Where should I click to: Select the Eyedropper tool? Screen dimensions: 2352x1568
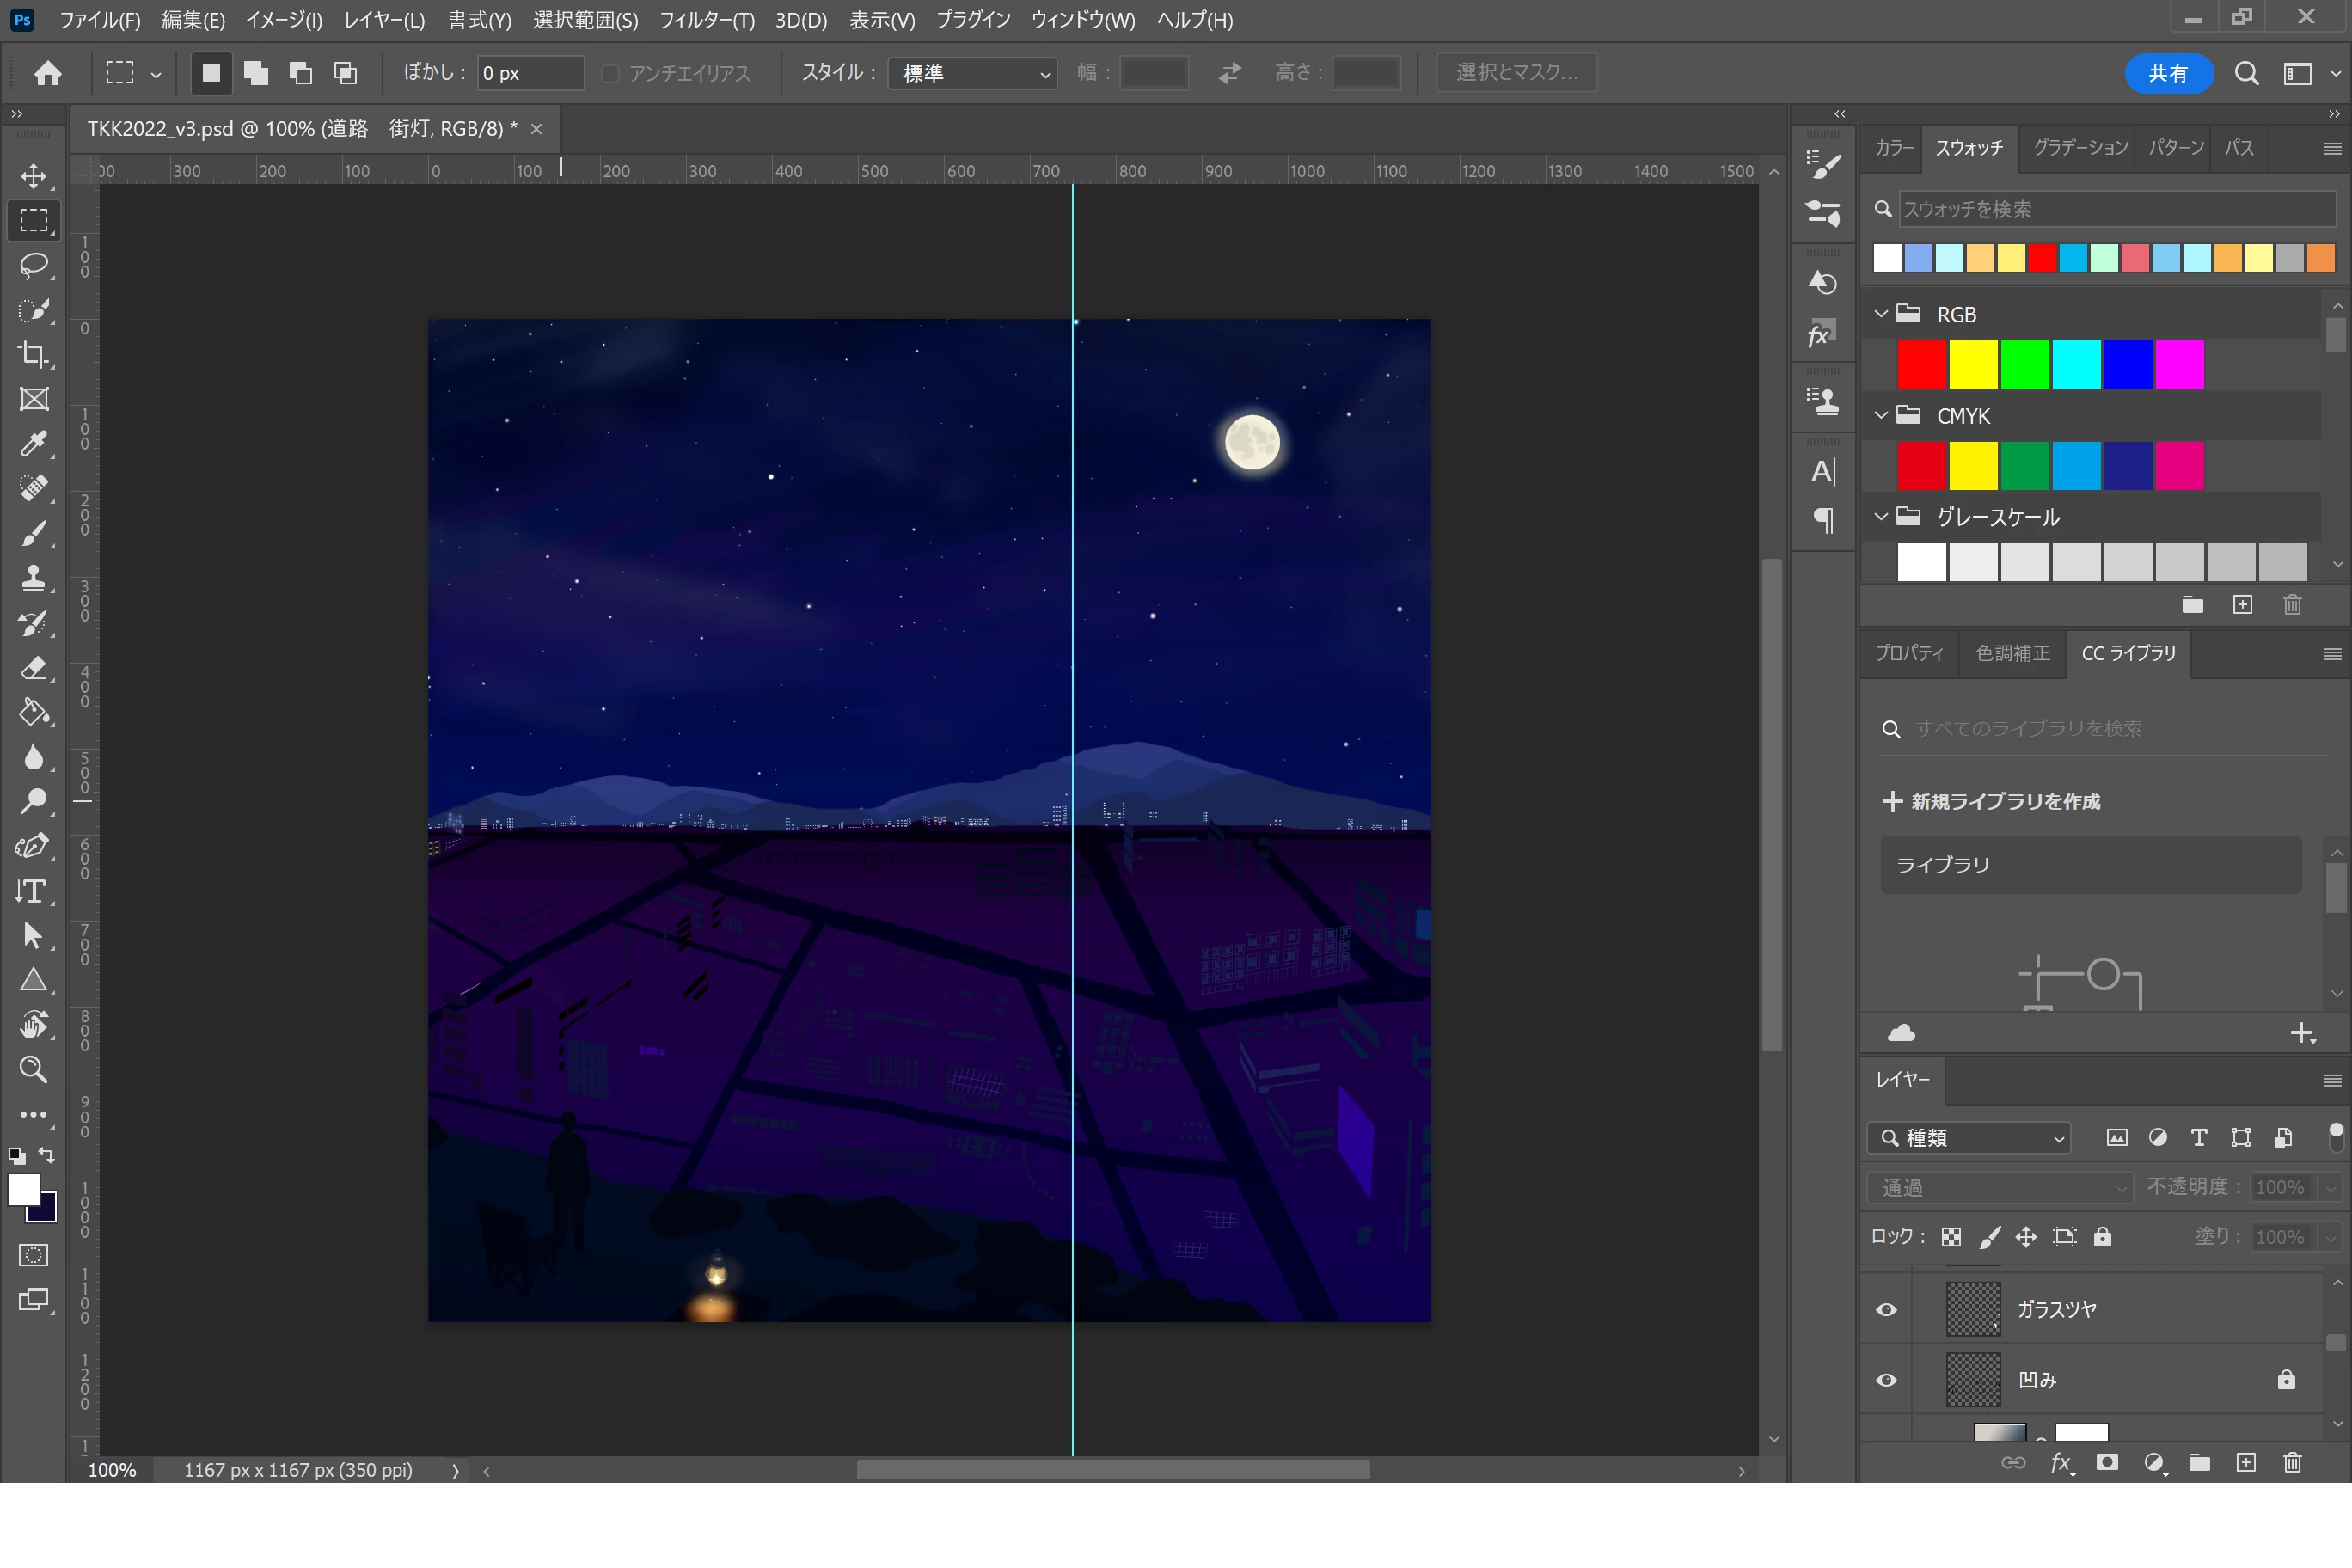pos(34,443)
